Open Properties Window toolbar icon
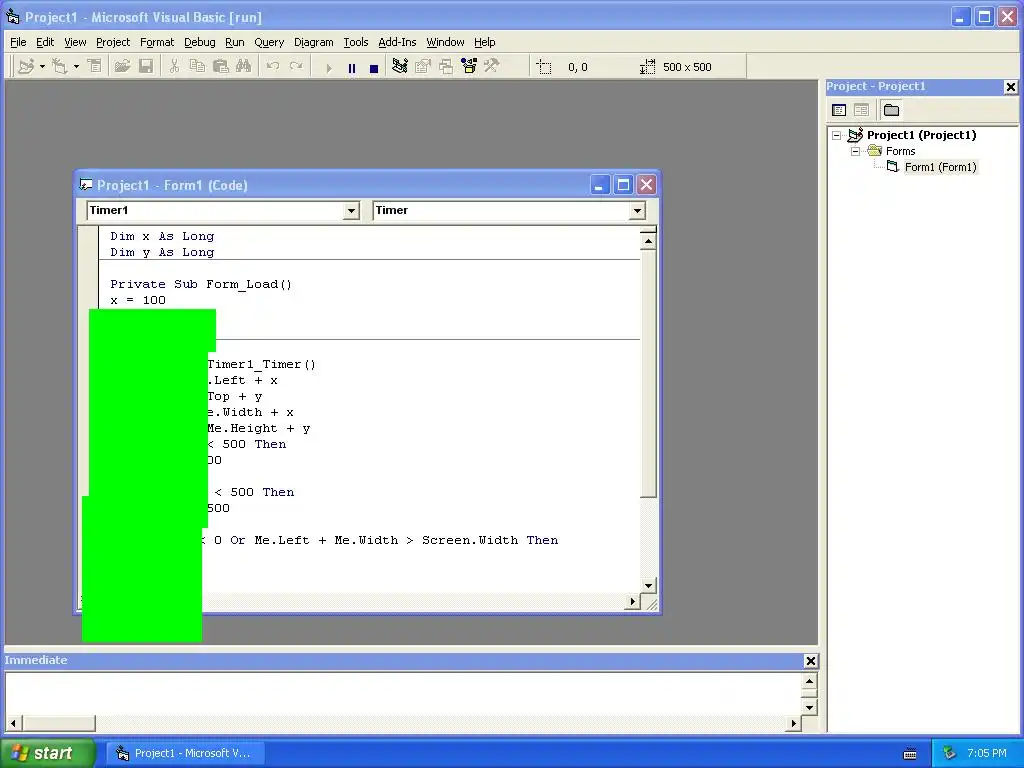This screenshot has height=768, width=1024. [x=423, y=67]
